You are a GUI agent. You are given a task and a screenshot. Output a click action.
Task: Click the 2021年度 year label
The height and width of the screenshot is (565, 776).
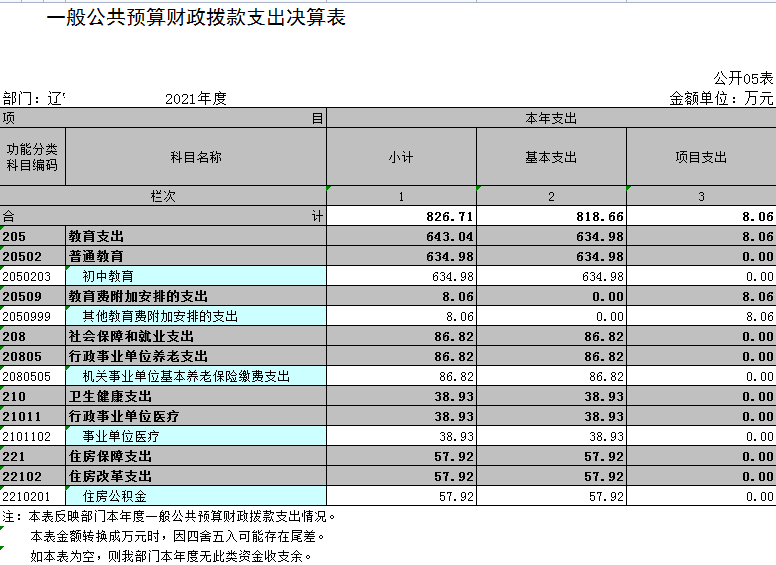coord(195,98)
